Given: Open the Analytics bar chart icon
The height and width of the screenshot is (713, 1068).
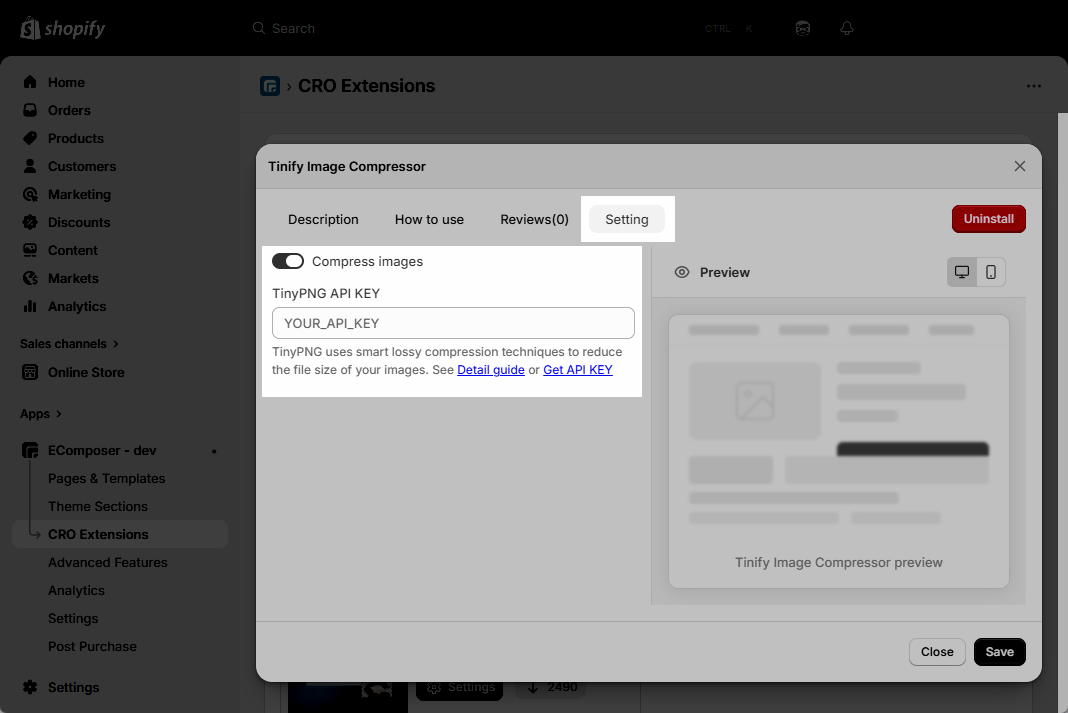Looking at the screenshot, I should (30, 306).
